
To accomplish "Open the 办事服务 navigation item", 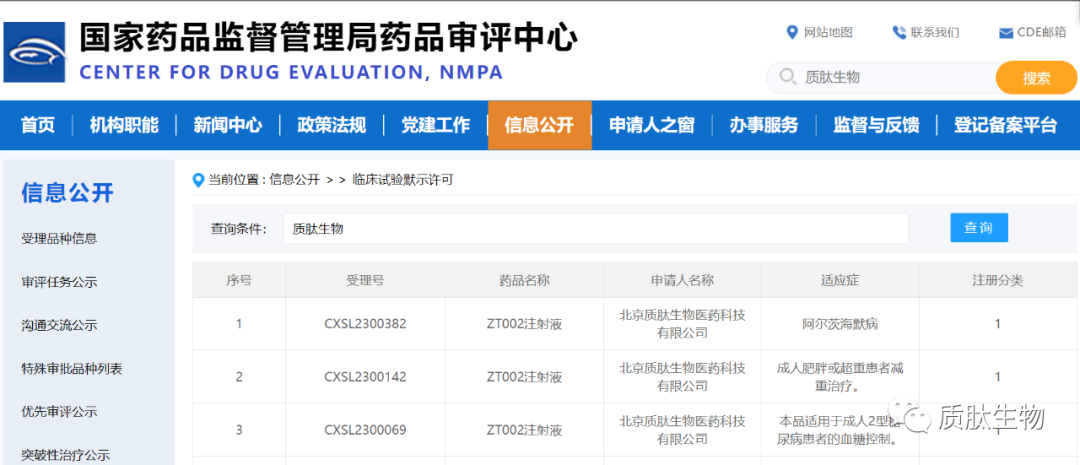I will click(x=764, y=125).
